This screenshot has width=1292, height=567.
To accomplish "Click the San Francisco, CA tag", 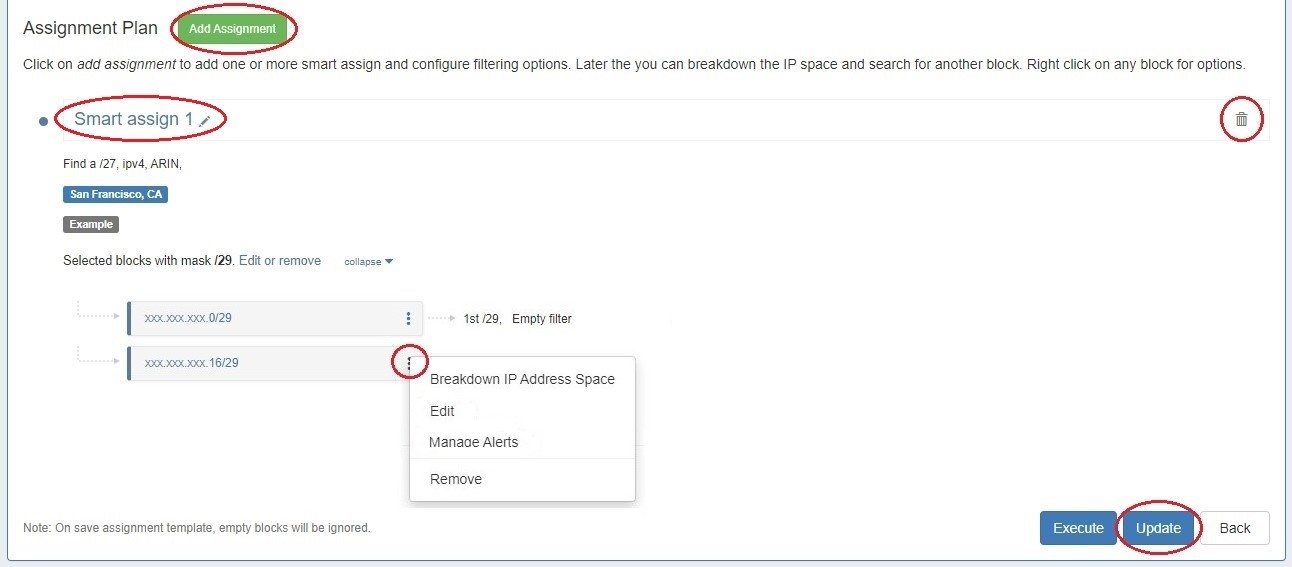I will [x=115, y=195].
